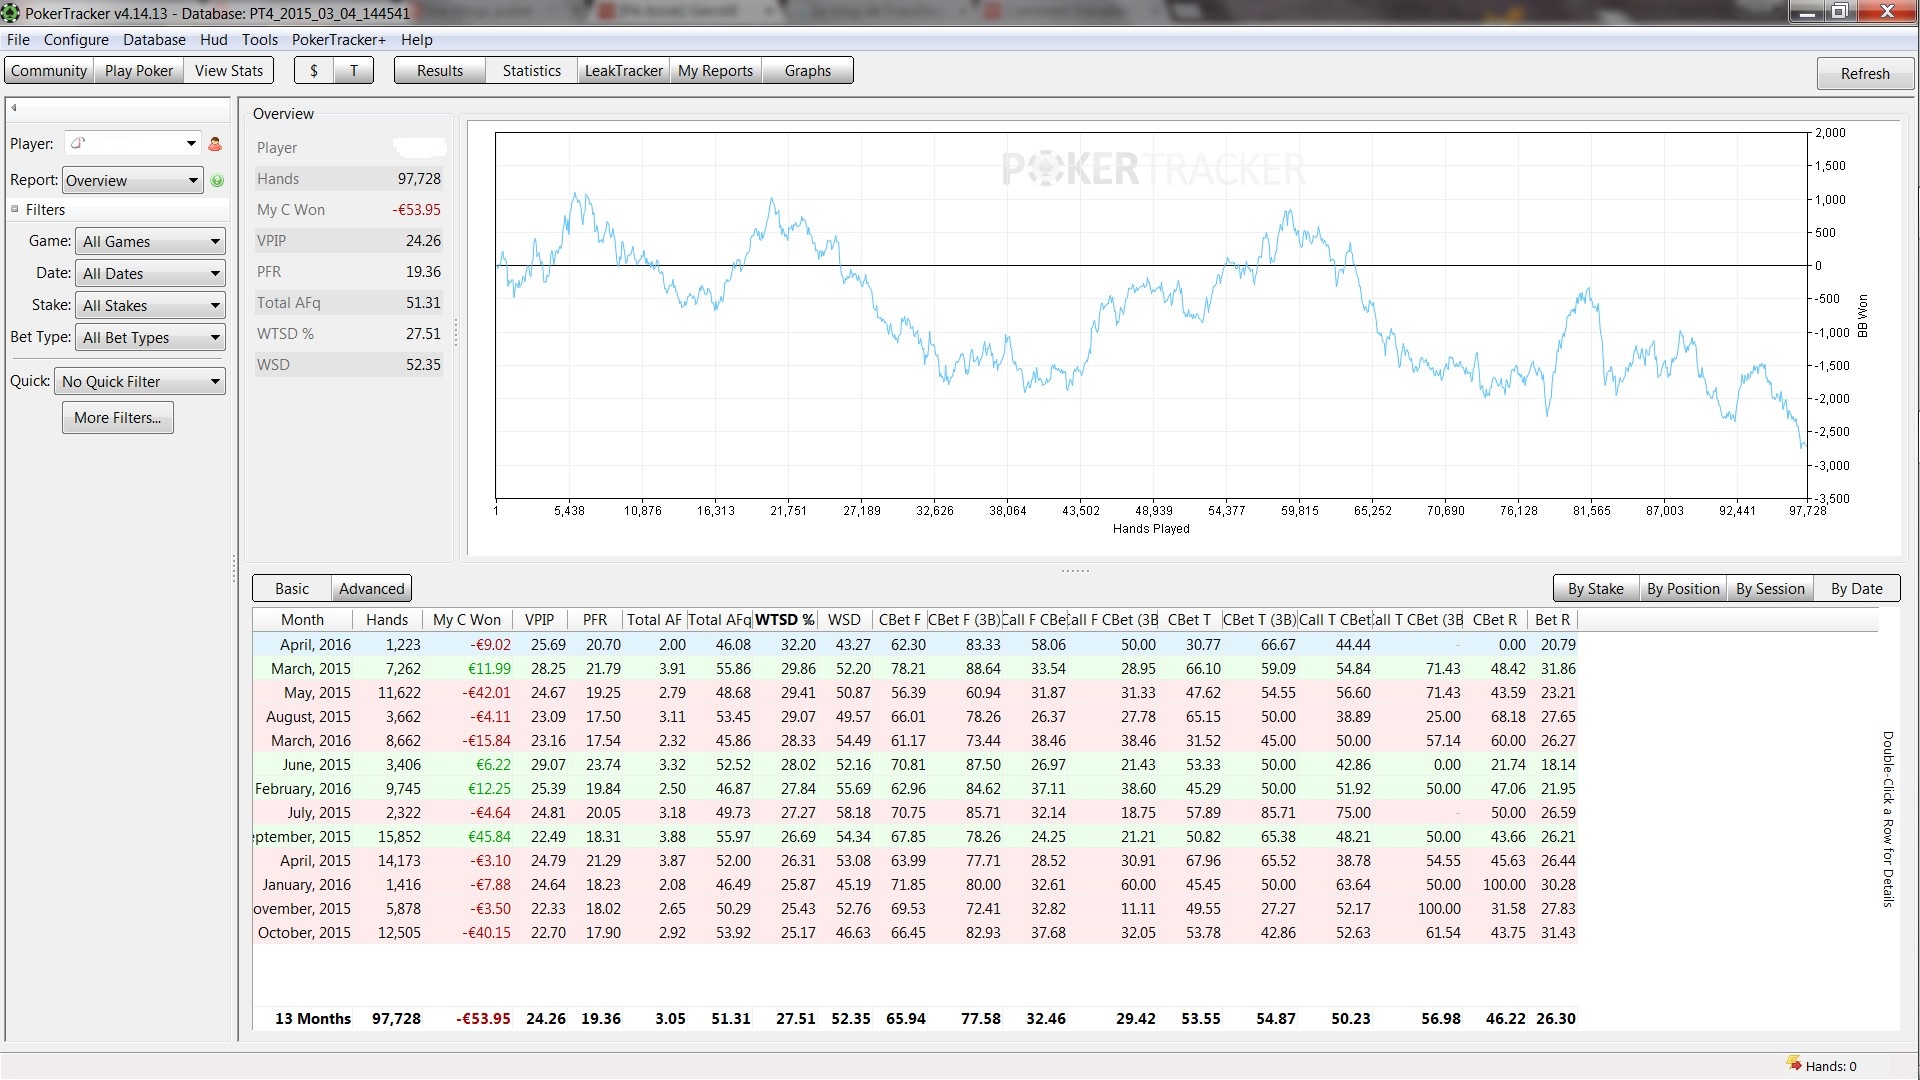
Task: Sort by the Hands column header
Action: (387, 620)
